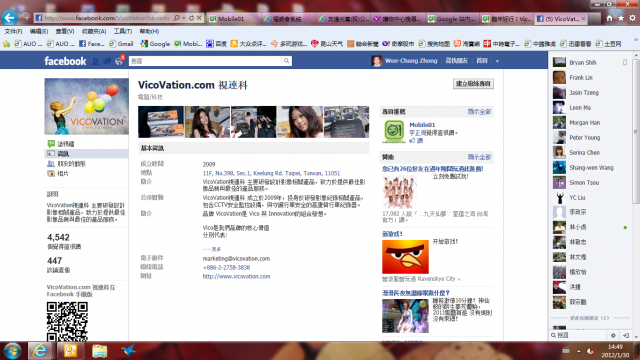
Task: Click the add-to-favorites-bar star icon
Action: coord(7,44)
